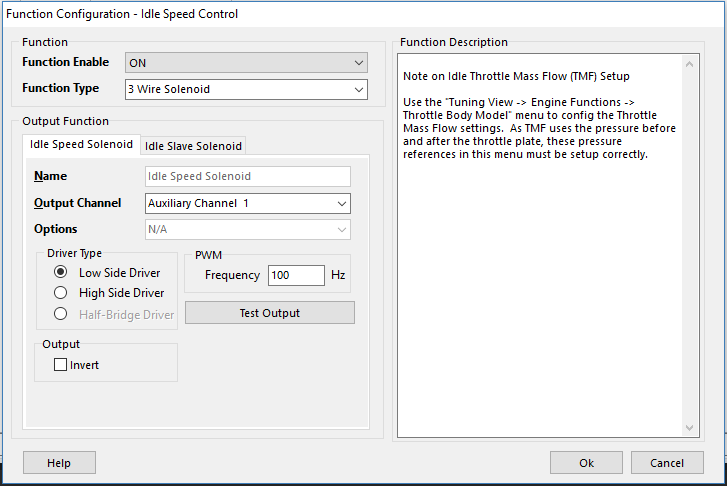Viewport: 727px width, 486px height.
Task: Open the Output Channel dropdown
Action: [248, 203]
